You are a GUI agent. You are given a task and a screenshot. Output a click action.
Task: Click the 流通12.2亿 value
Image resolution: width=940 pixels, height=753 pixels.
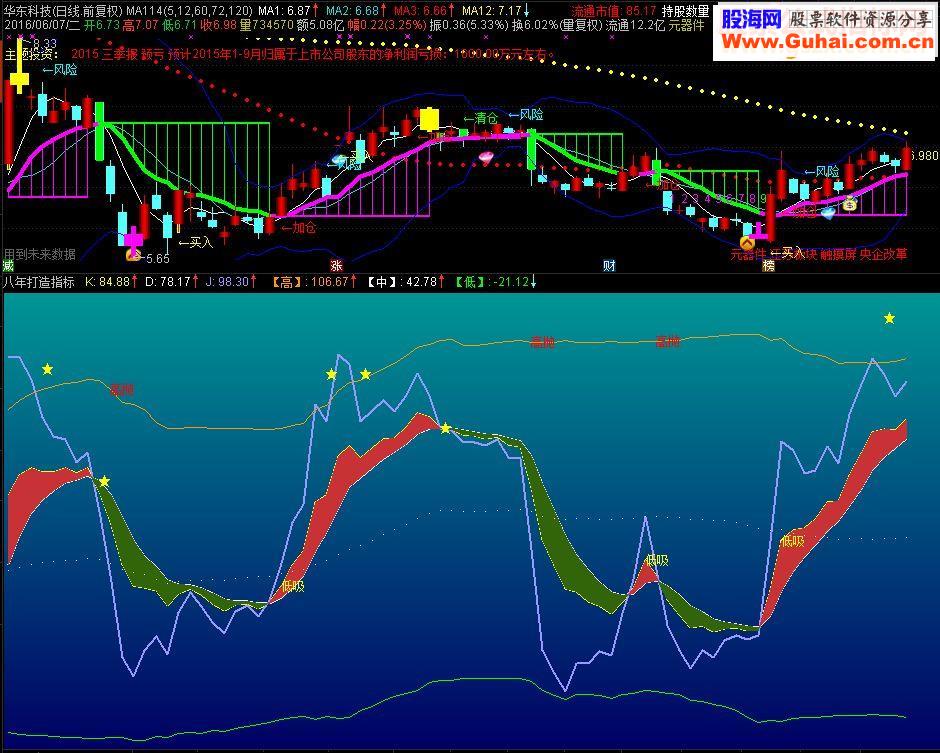[635, 25]
